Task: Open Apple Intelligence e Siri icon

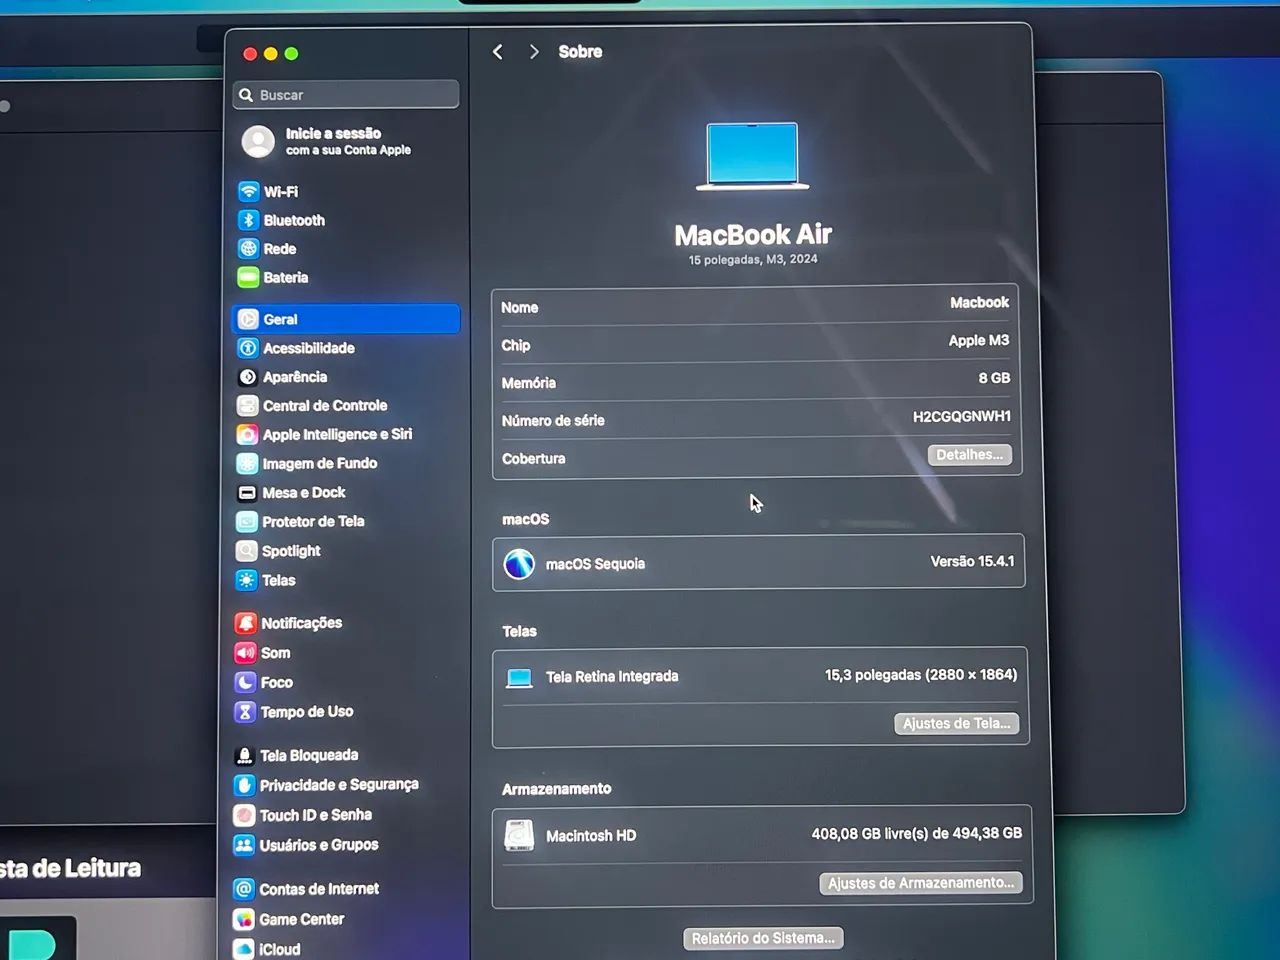Action: click(x=247, y=435)
